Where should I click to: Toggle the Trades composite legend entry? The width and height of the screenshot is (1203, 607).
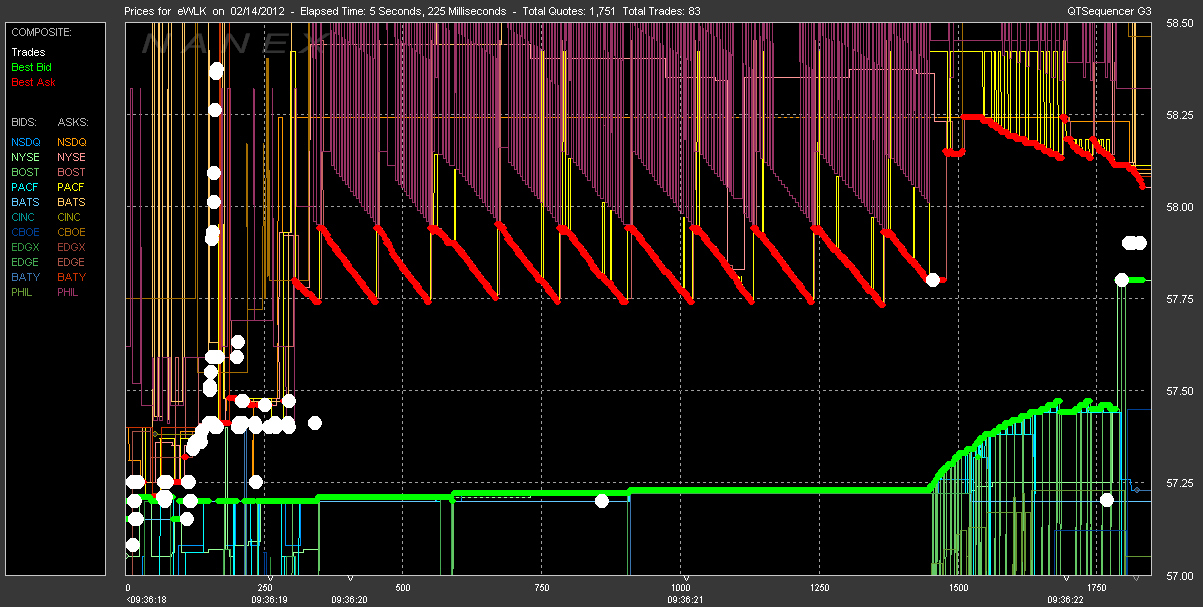(x=27, y=51)
